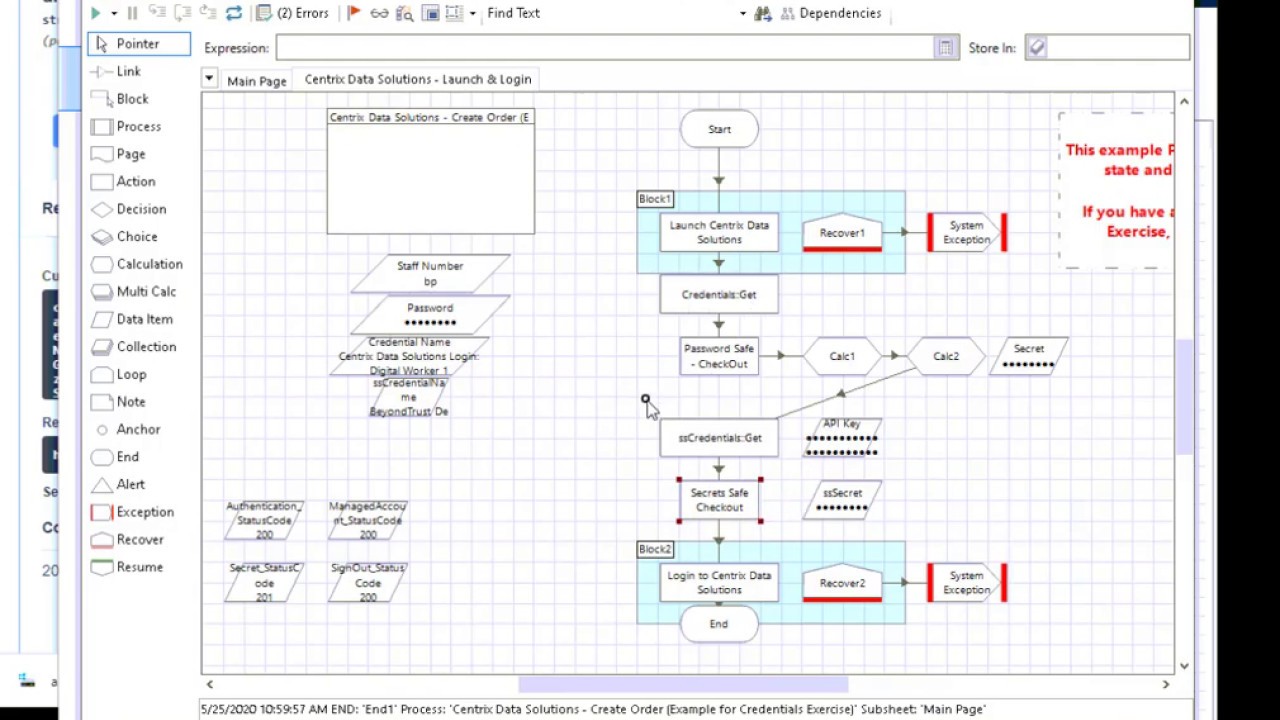Pause the running process
This screenshot has height=720, width=1280.
(131, 13)
